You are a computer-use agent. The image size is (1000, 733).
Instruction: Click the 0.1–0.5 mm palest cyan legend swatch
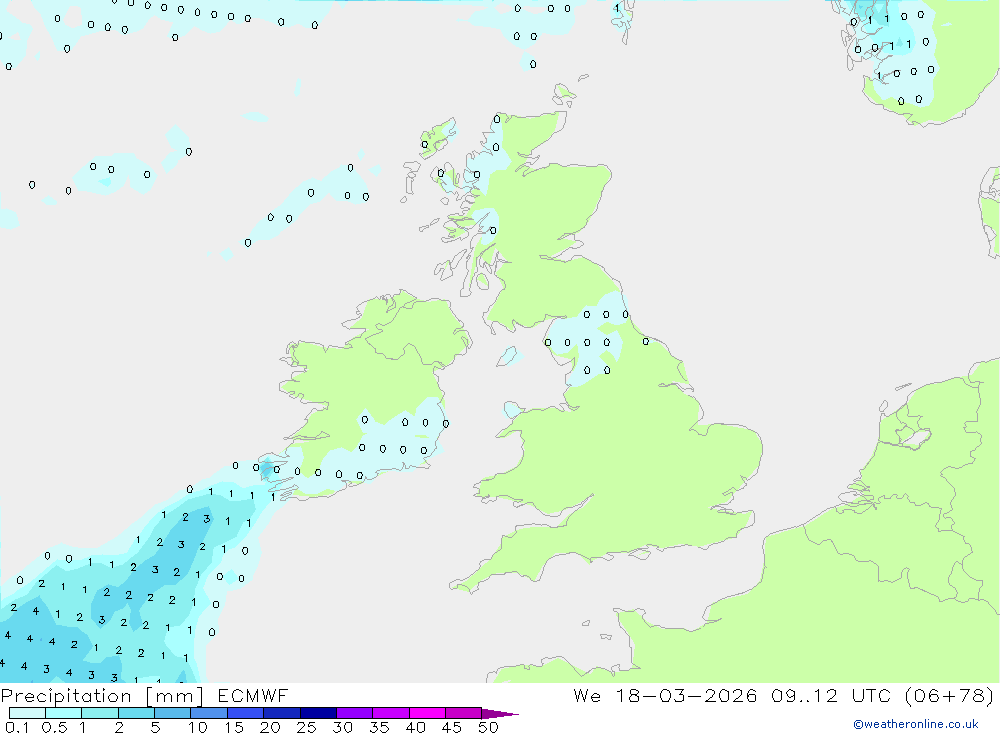coord(27,713)
